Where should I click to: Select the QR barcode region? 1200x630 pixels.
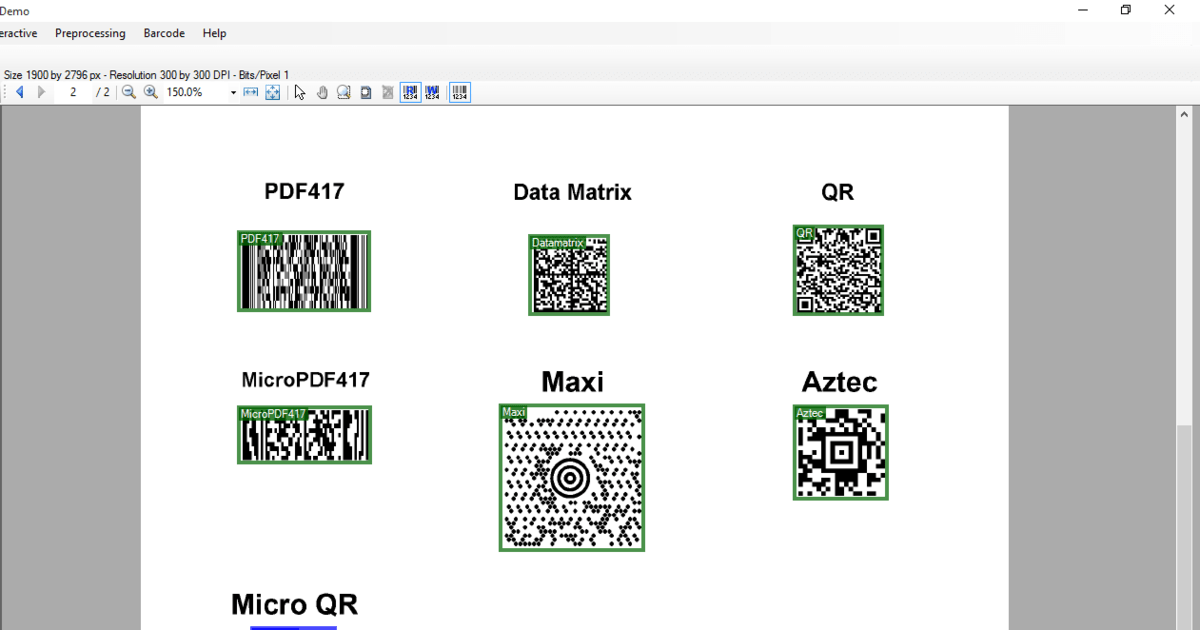(x=838, y=270)
